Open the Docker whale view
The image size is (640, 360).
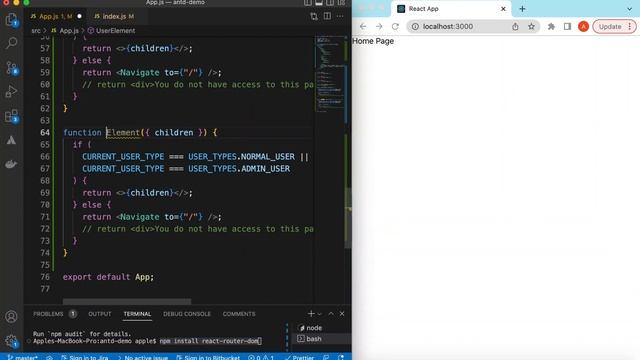pos(11,164)
